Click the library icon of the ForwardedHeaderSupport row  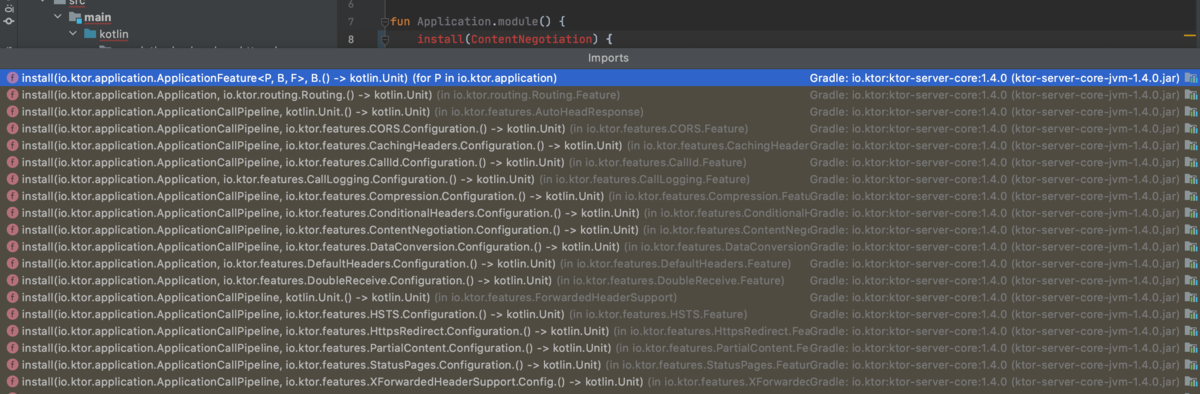coord(1191,297)
